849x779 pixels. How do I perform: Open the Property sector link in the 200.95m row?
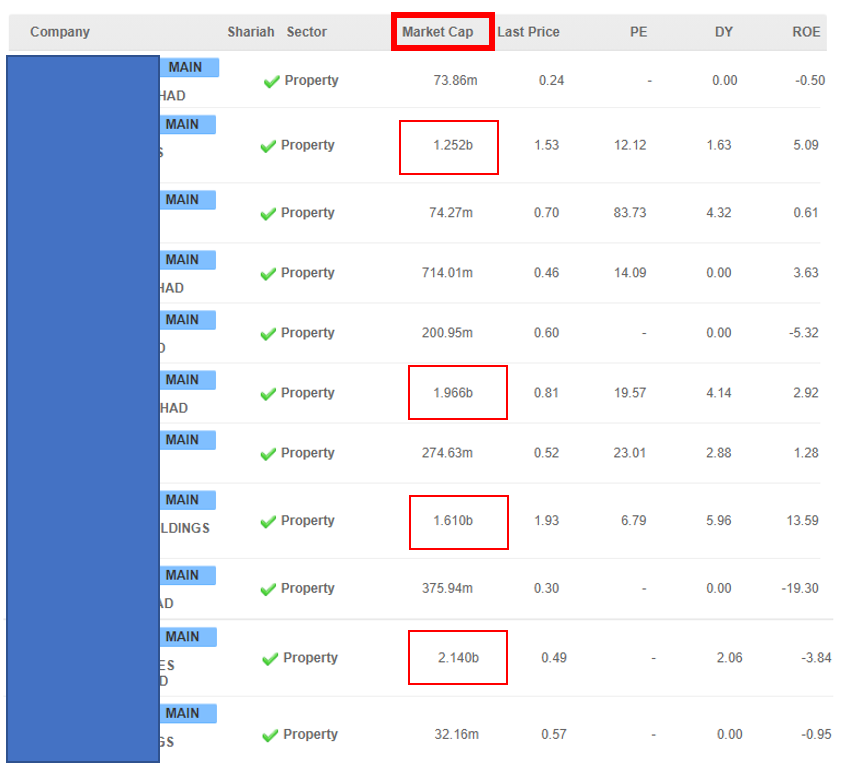[307, 333]
